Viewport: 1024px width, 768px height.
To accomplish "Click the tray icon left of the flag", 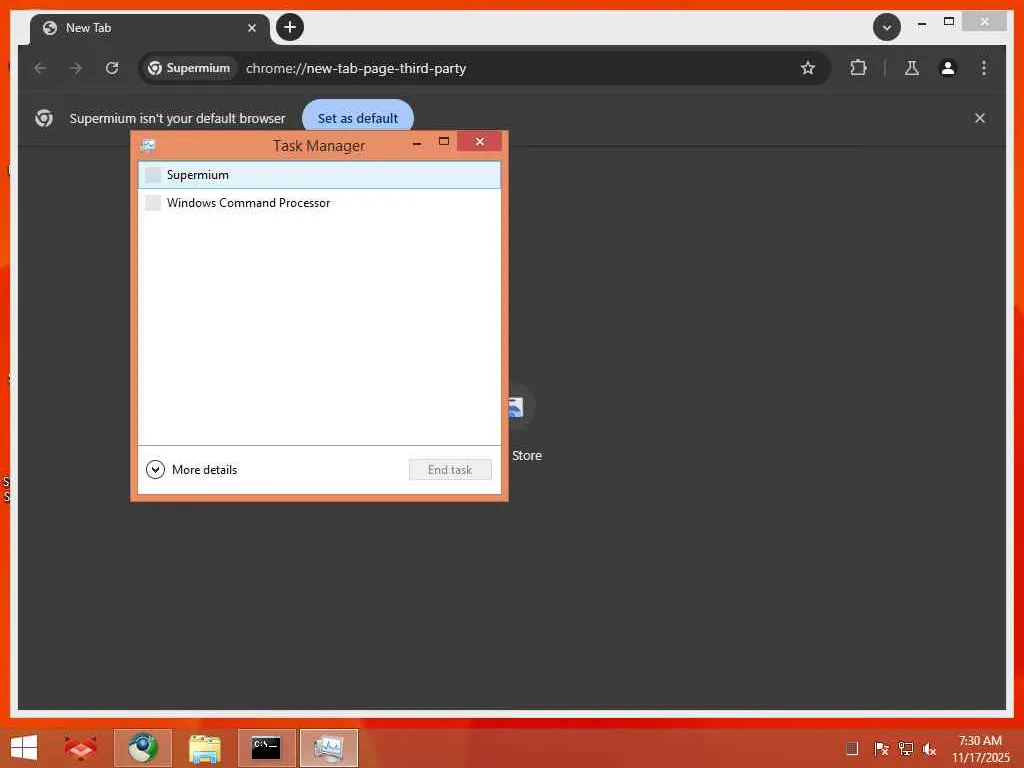I will (852, 748).
